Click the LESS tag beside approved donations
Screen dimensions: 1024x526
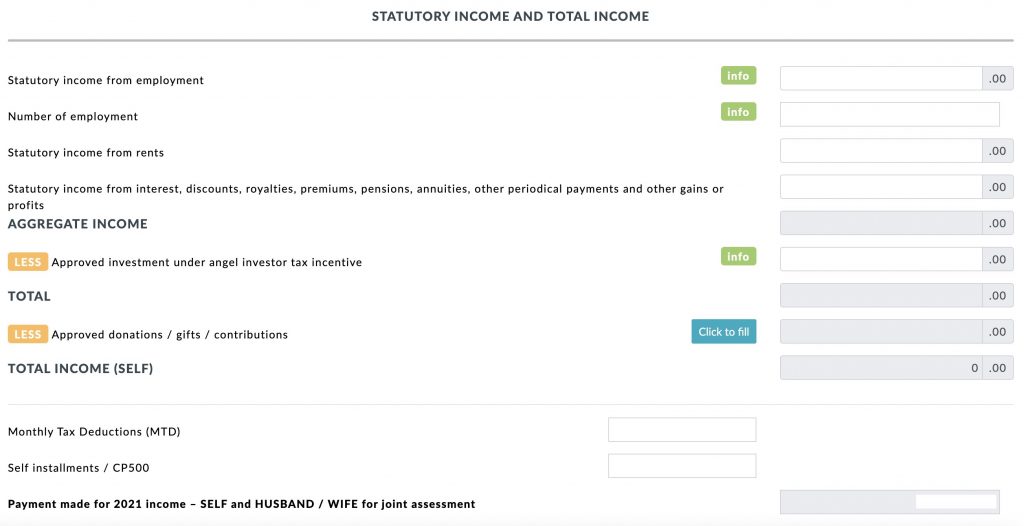(x=28, y=334)
